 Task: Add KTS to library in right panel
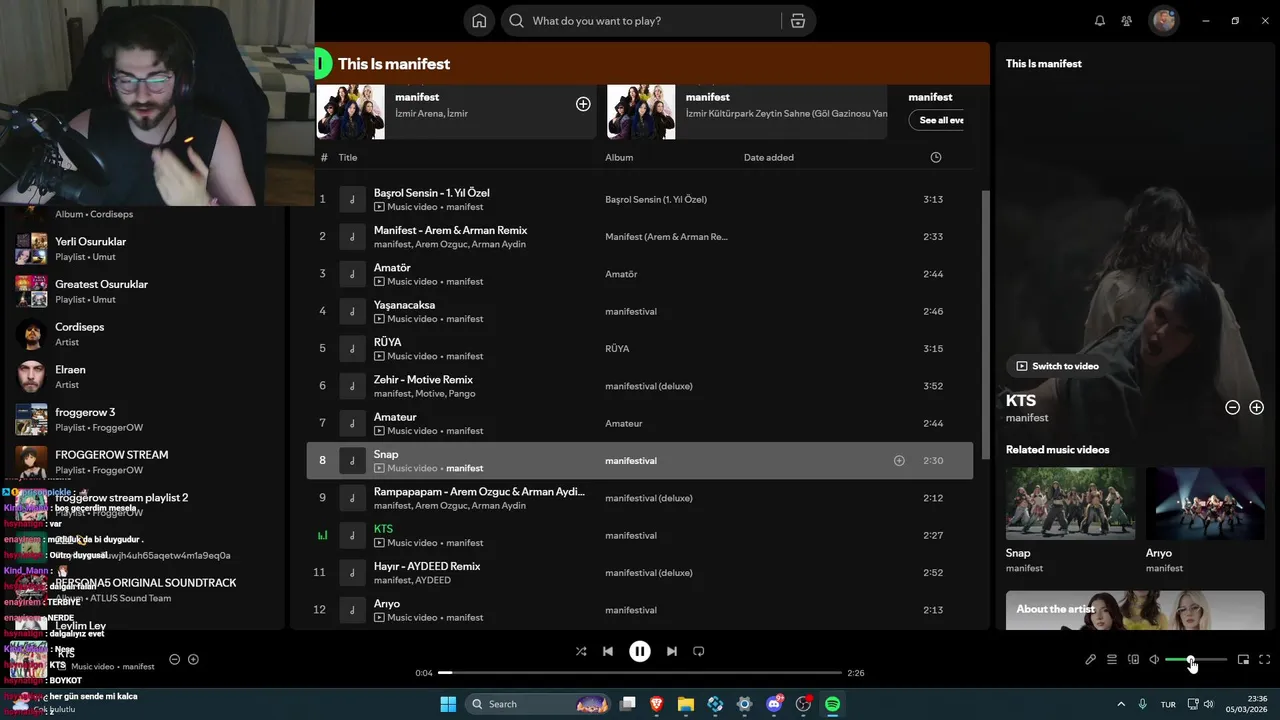tap(1257, 407)
